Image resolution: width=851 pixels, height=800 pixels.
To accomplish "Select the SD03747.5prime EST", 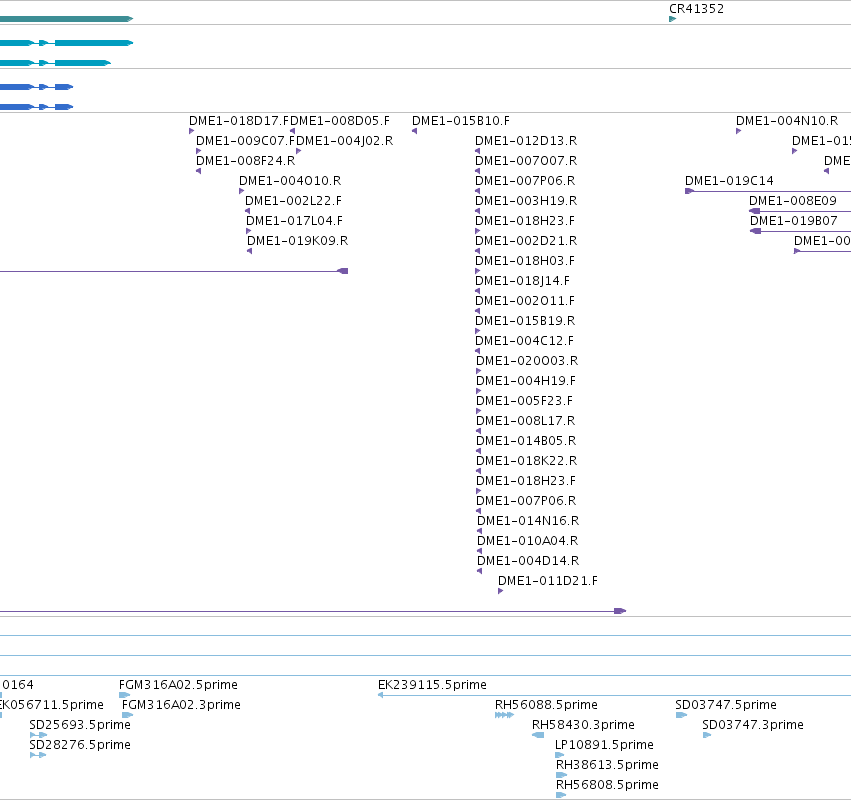I will click(726, 705).
